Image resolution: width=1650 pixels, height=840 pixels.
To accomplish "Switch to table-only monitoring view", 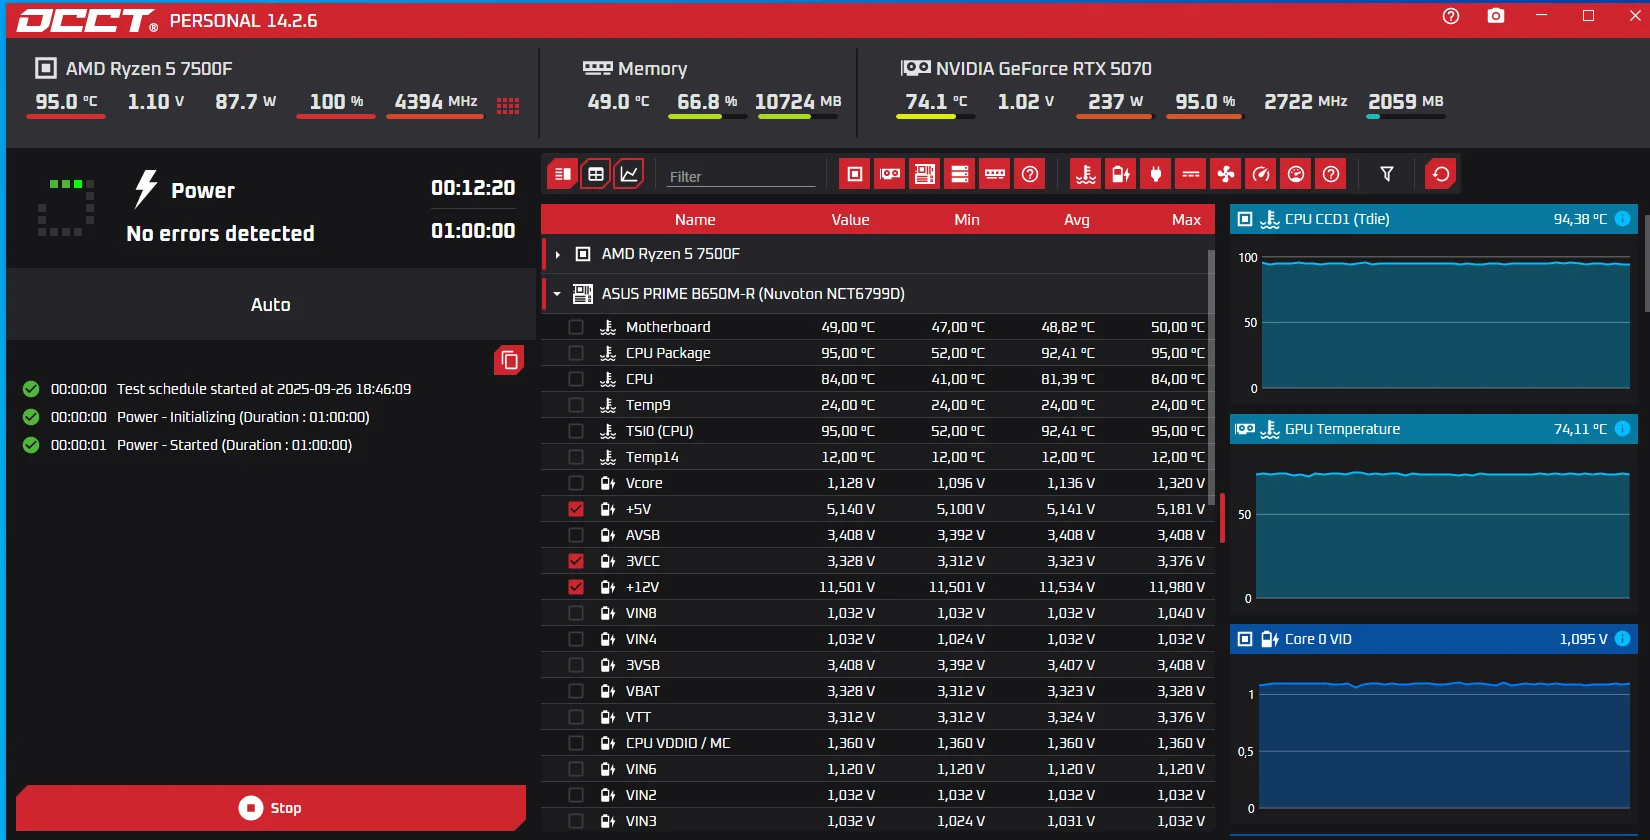I will tap(596, 174).
